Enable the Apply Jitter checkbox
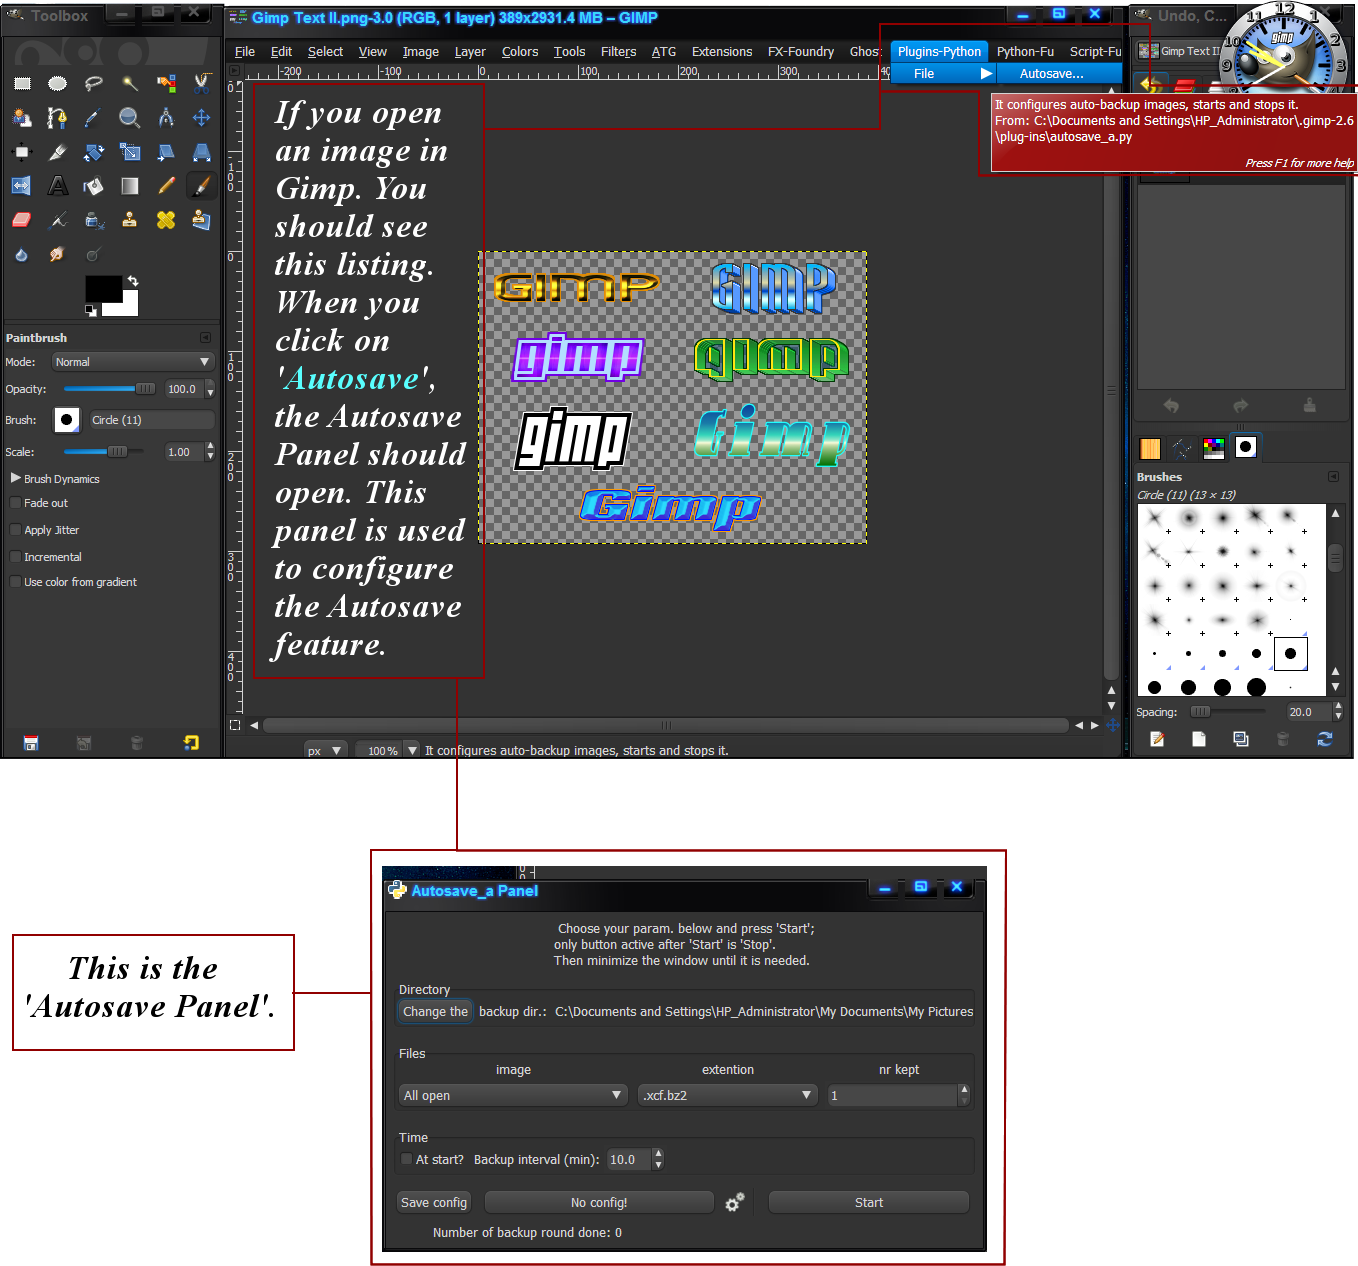 tap(15, 530)
